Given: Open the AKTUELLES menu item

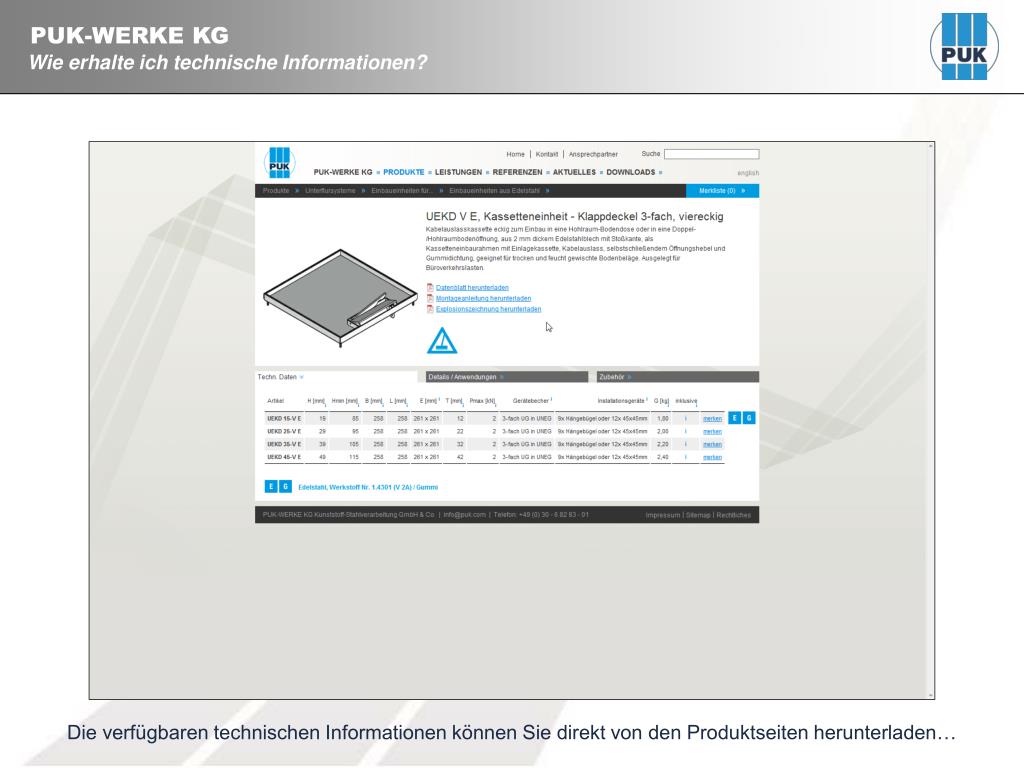Looking at the screenshot, I should [575, 172].
